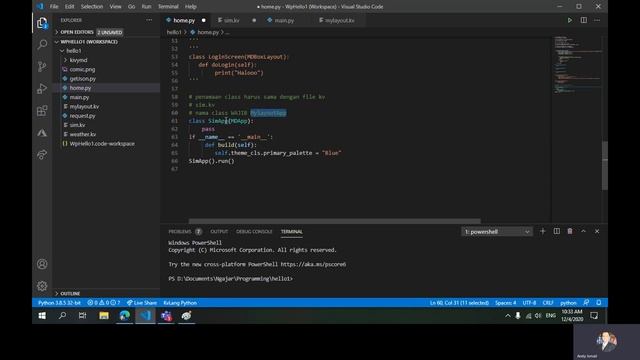This screenshot has height=360, width=640.
Task: Show hidden system tray icons
Action: (x=508, y=316)
